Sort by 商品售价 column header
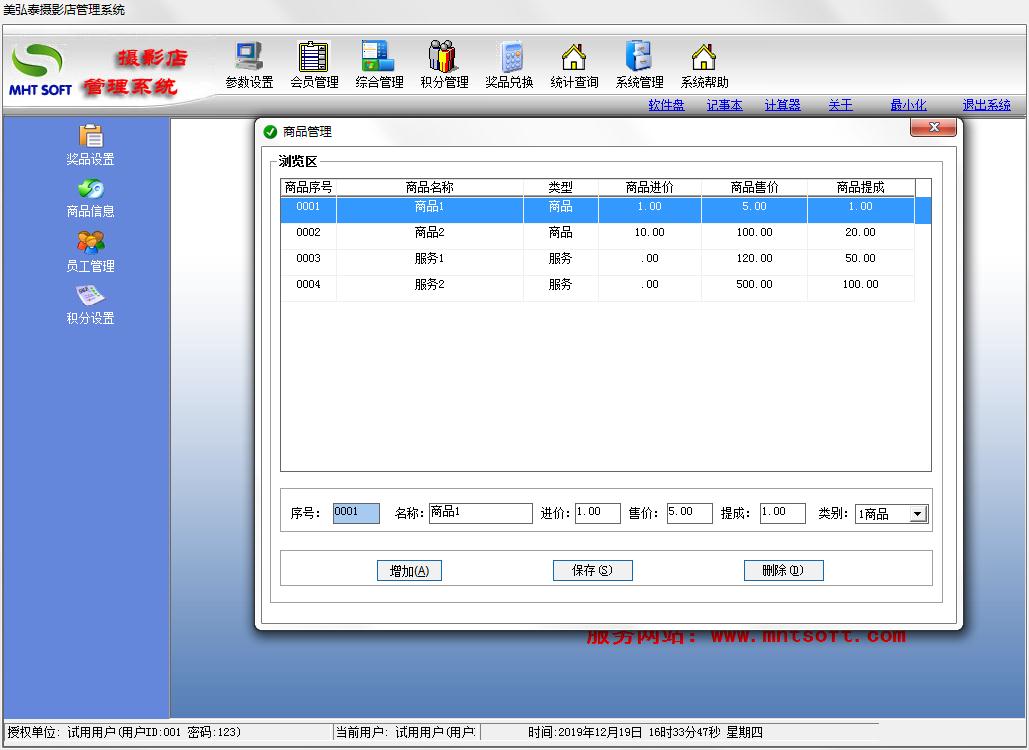The width and height of the screenshot is (1029, 750). pyautogui.click(x=754, y=187)
